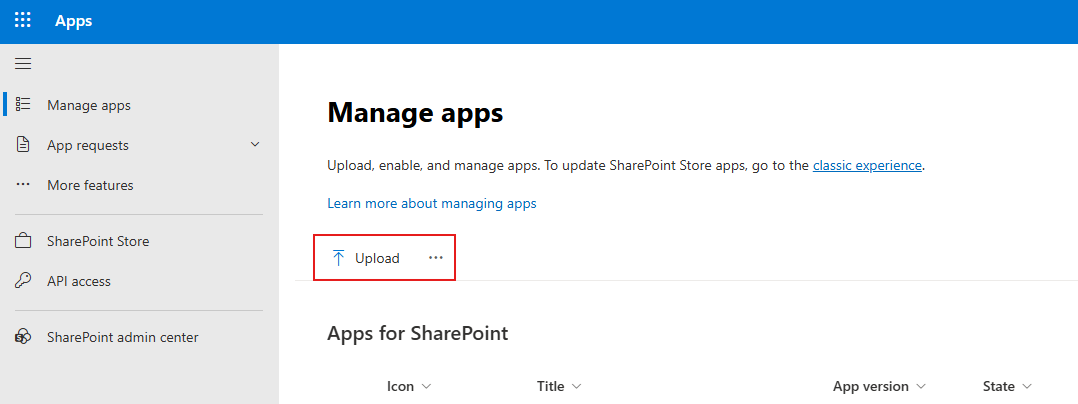Viewport: 1078px width, 404px height.
Task: Open the Icon column dropdown arrow
Action: tap(427, 387)
